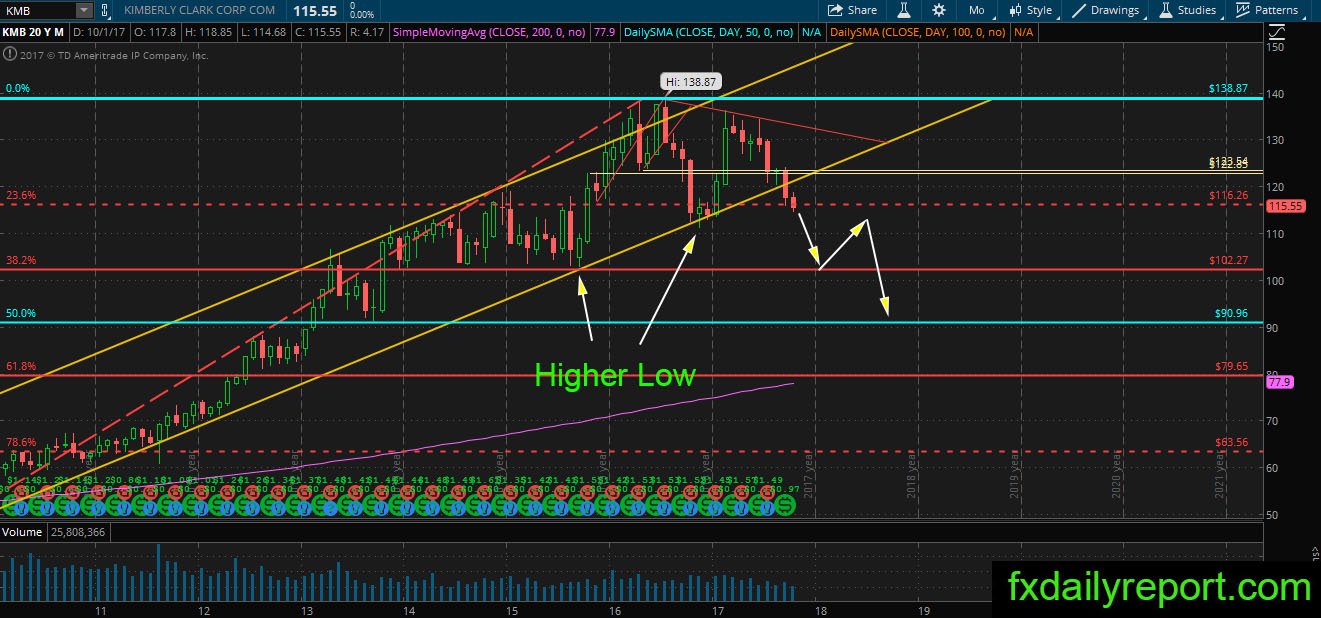This screenshot has height=618, width=1321.
Task: Click the 0.0% Fibonacci level label
Action: coord(16,88)
